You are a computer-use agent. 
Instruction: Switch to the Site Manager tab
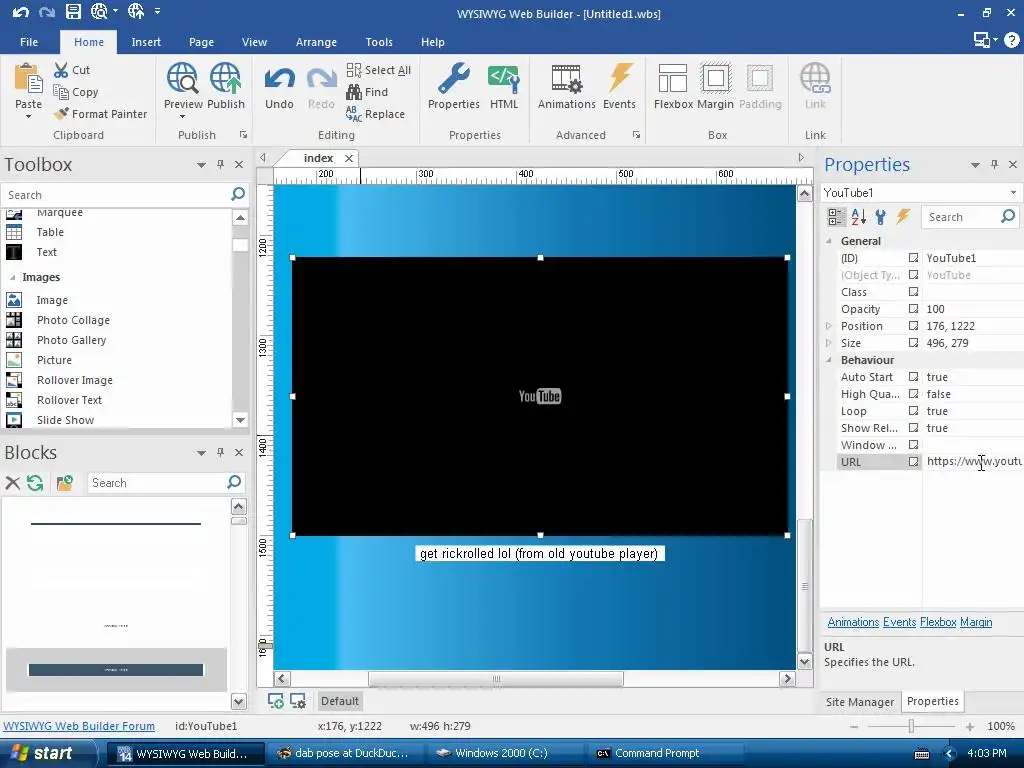click(859, 701)
